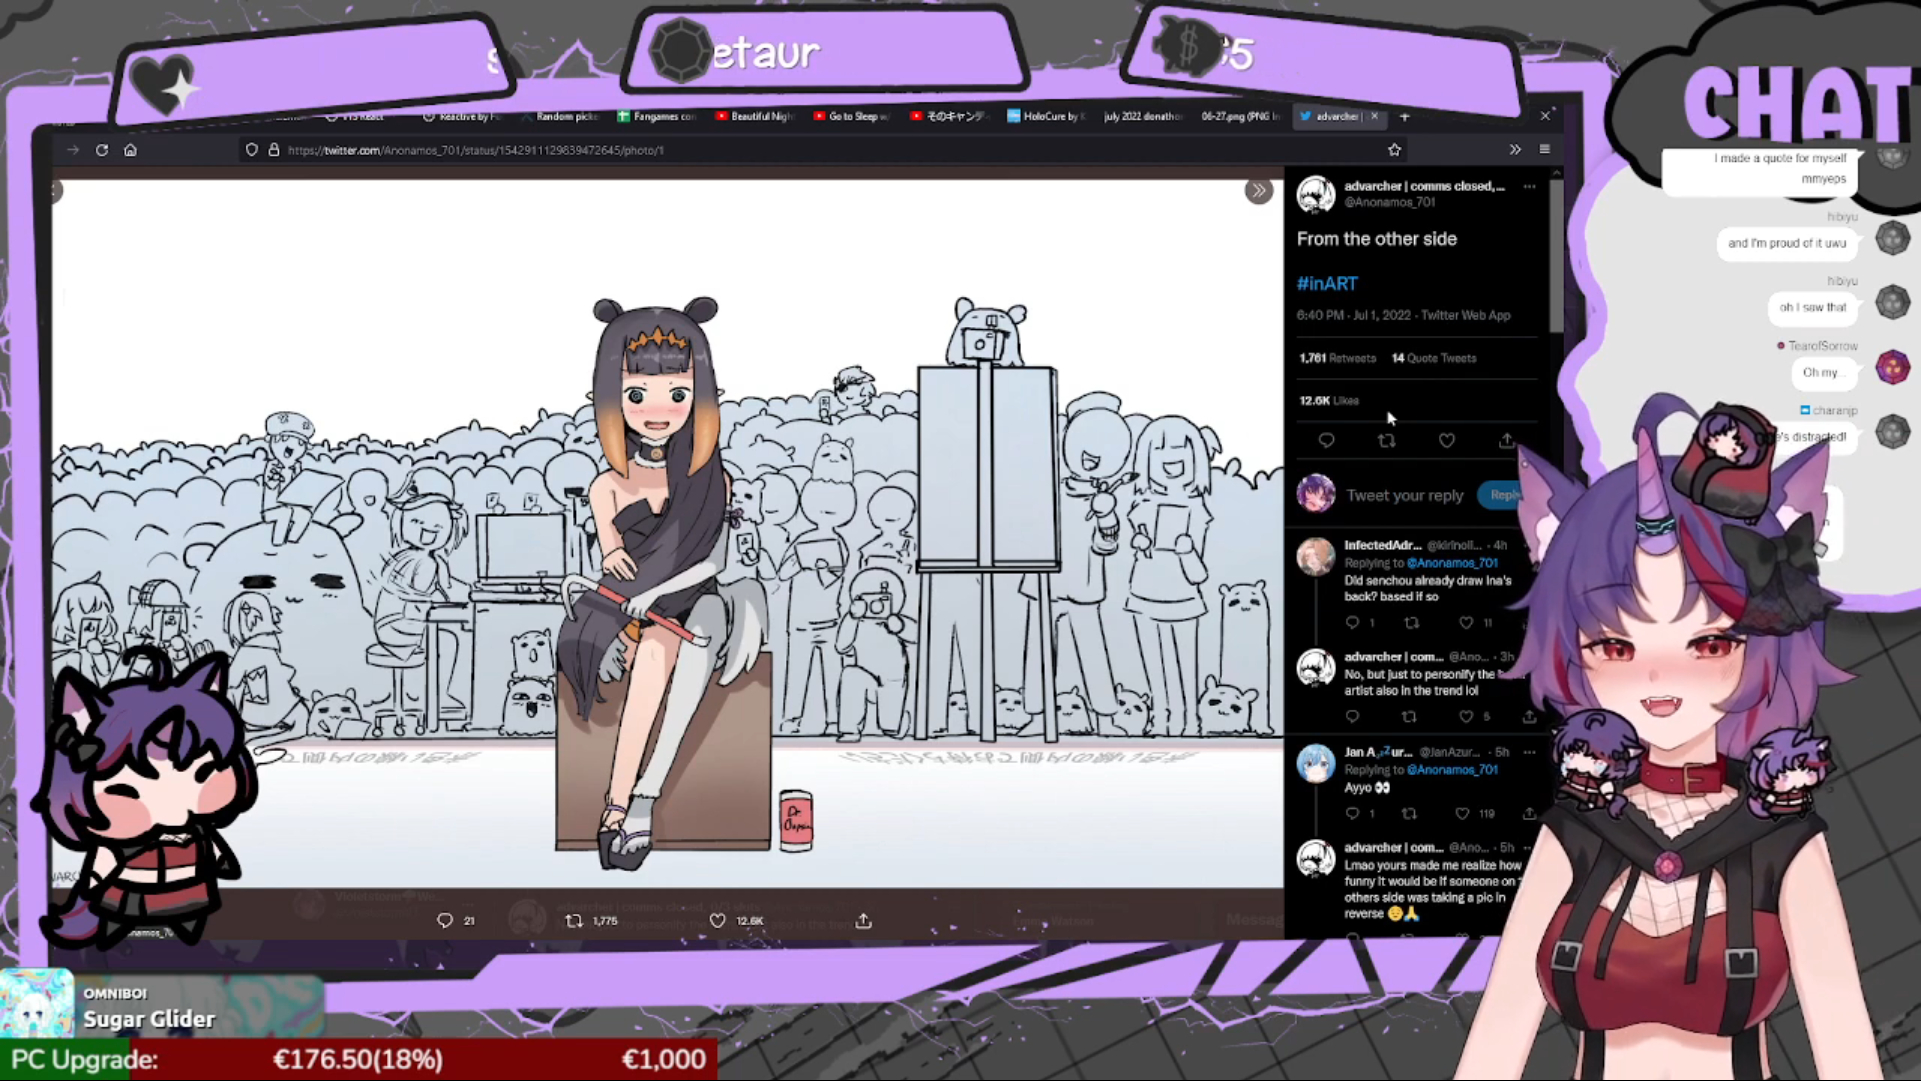
Task: Retweet from the image bar showing 1,775
Action: point(574,921)
